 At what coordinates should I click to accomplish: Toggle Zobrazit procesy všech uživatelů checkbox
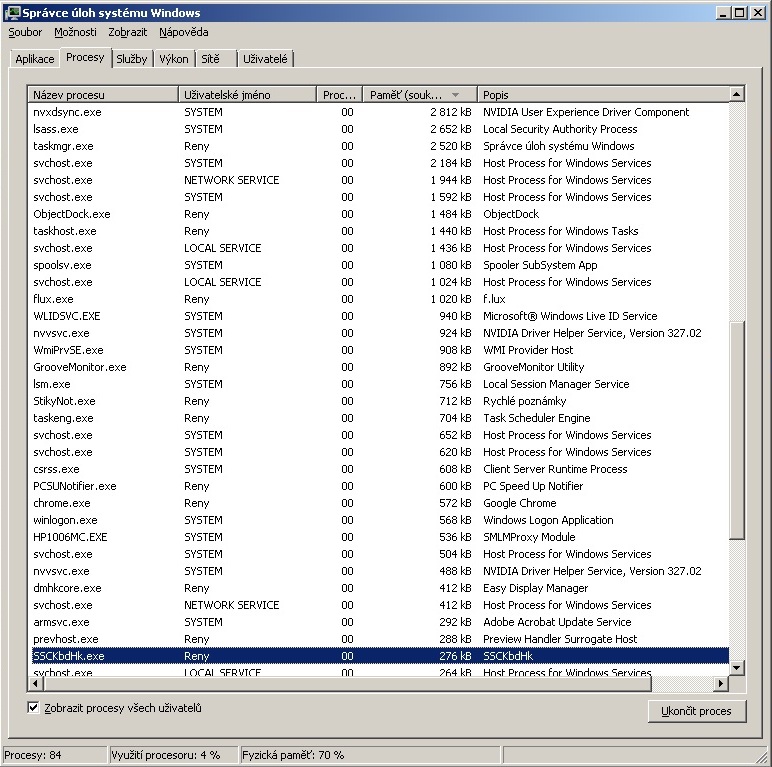33,708
